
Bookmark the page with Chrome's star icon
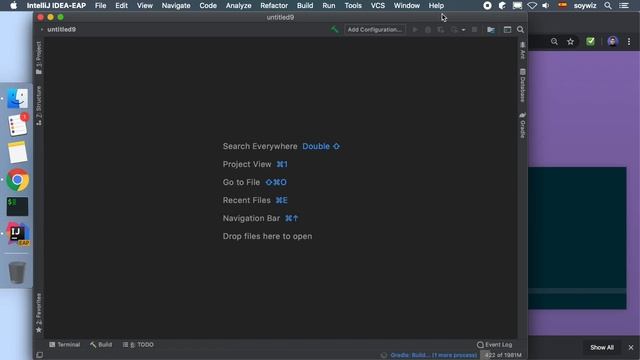pyautogui.click(x=571, y=42)
